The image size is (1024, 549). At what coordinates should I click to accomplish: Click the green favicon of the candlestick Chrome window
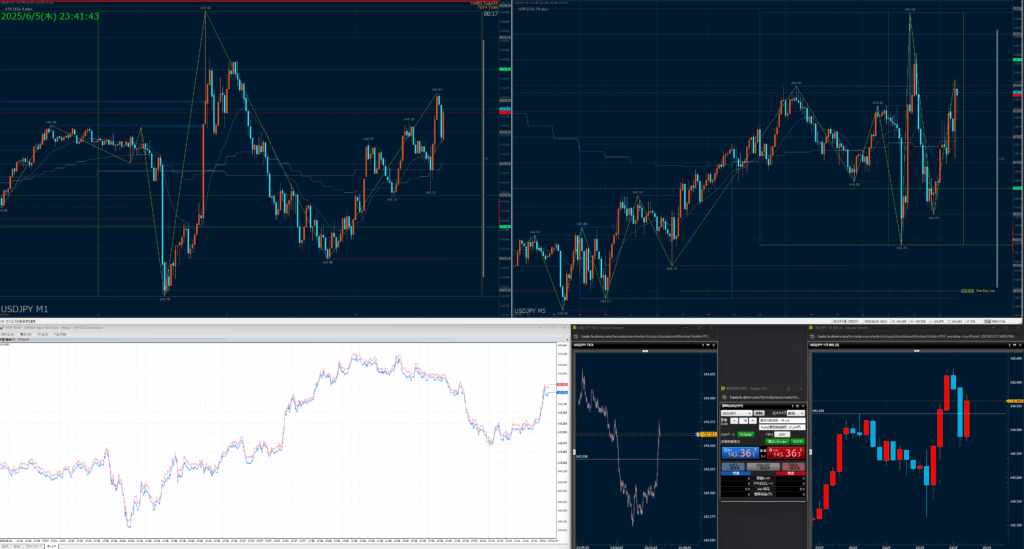pyautogui.click(x=811, y=328)
